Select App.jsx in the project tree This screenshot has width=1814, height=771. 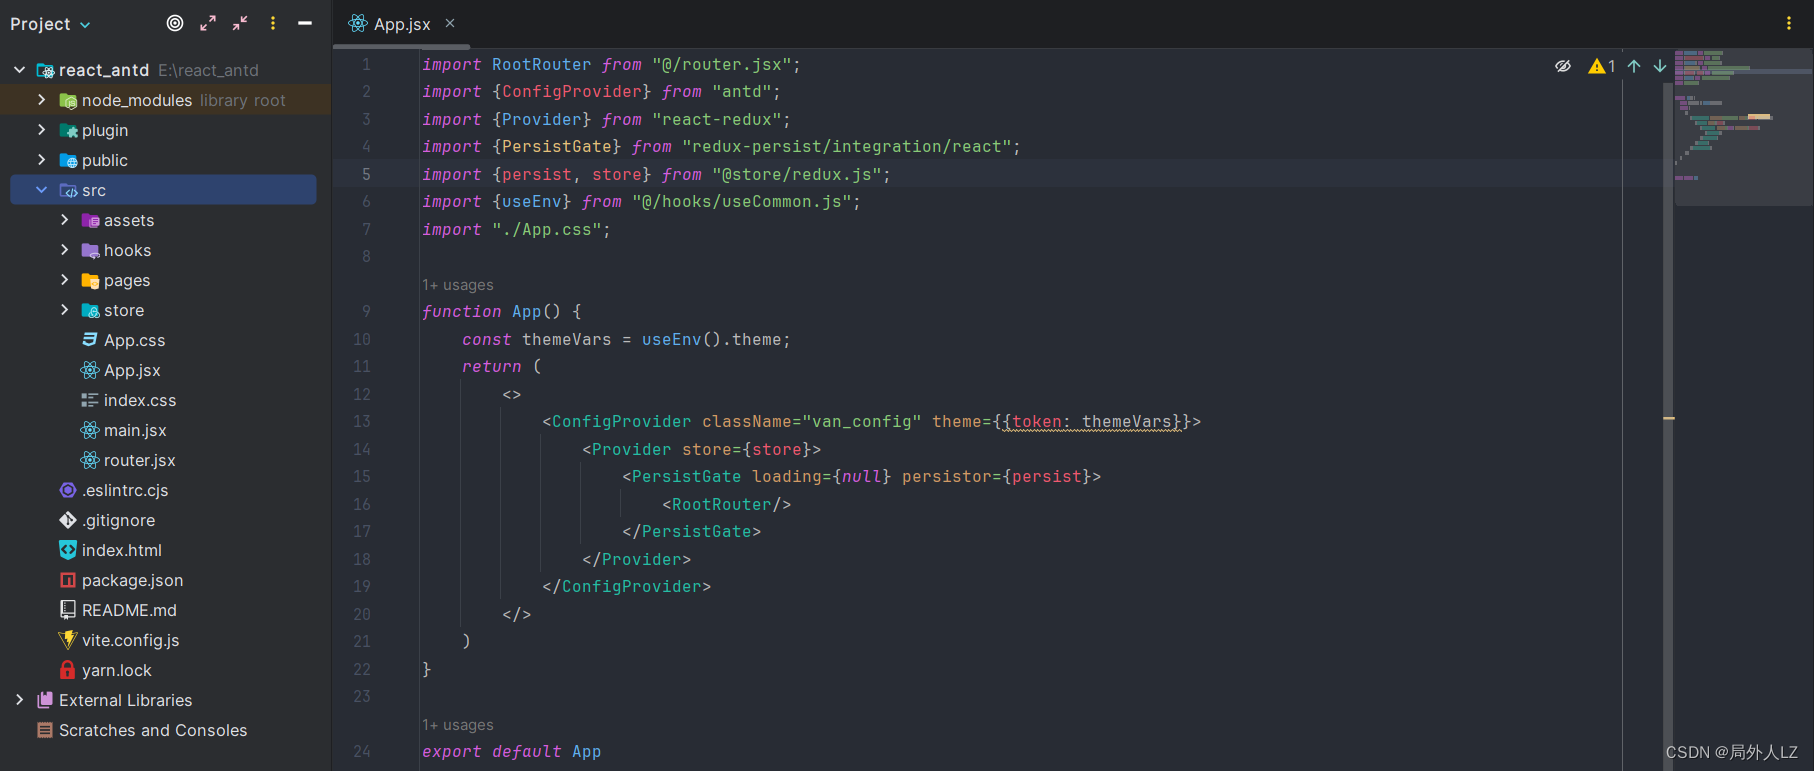coord(132,370)
